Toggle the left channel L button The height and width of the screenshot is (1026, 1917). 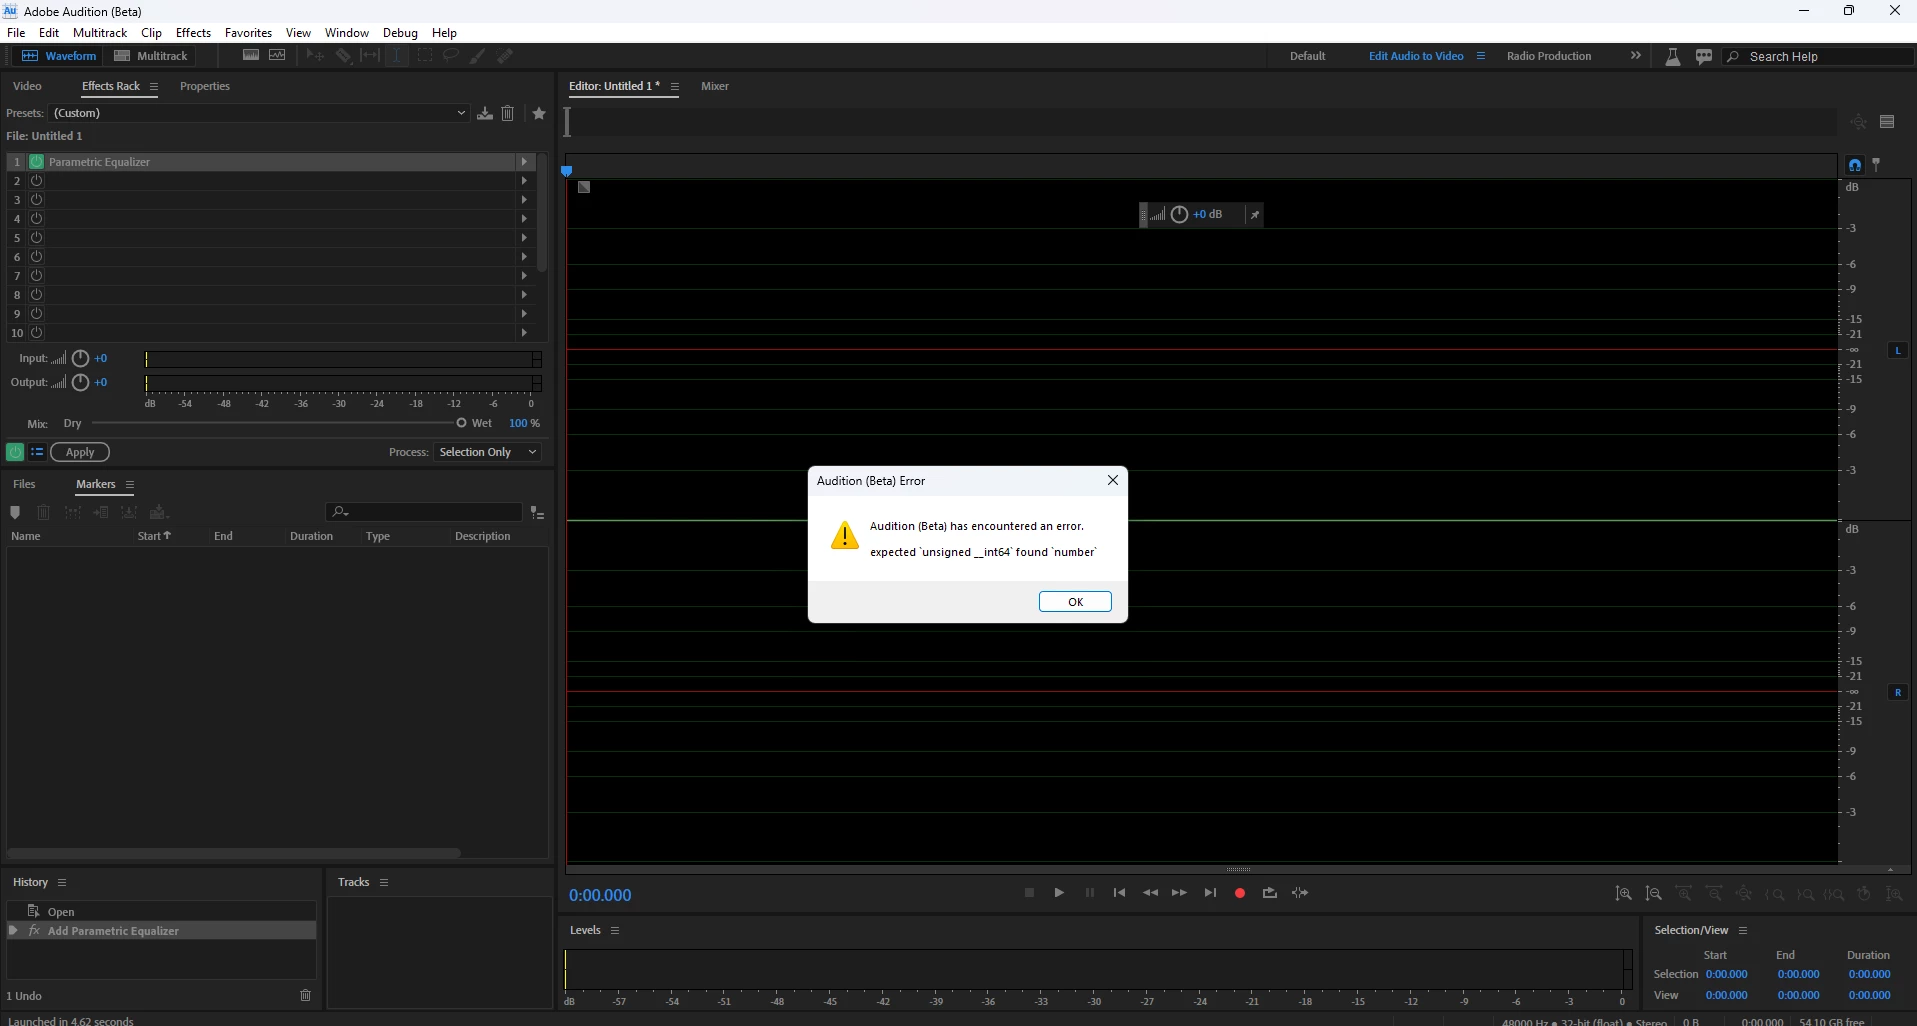(1898, 350)
